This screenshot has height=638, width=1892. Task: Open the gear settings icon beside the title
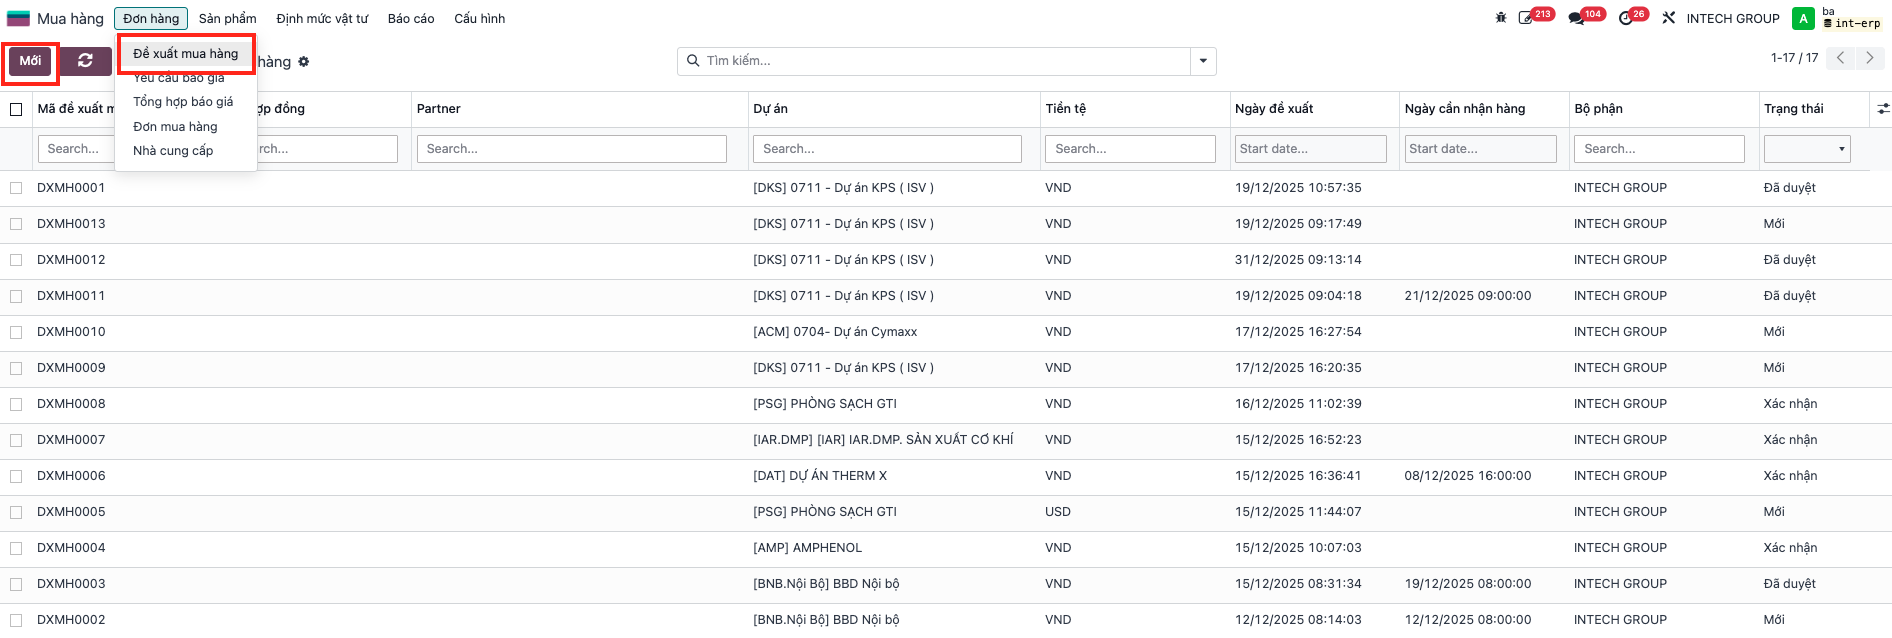[304, 62]
